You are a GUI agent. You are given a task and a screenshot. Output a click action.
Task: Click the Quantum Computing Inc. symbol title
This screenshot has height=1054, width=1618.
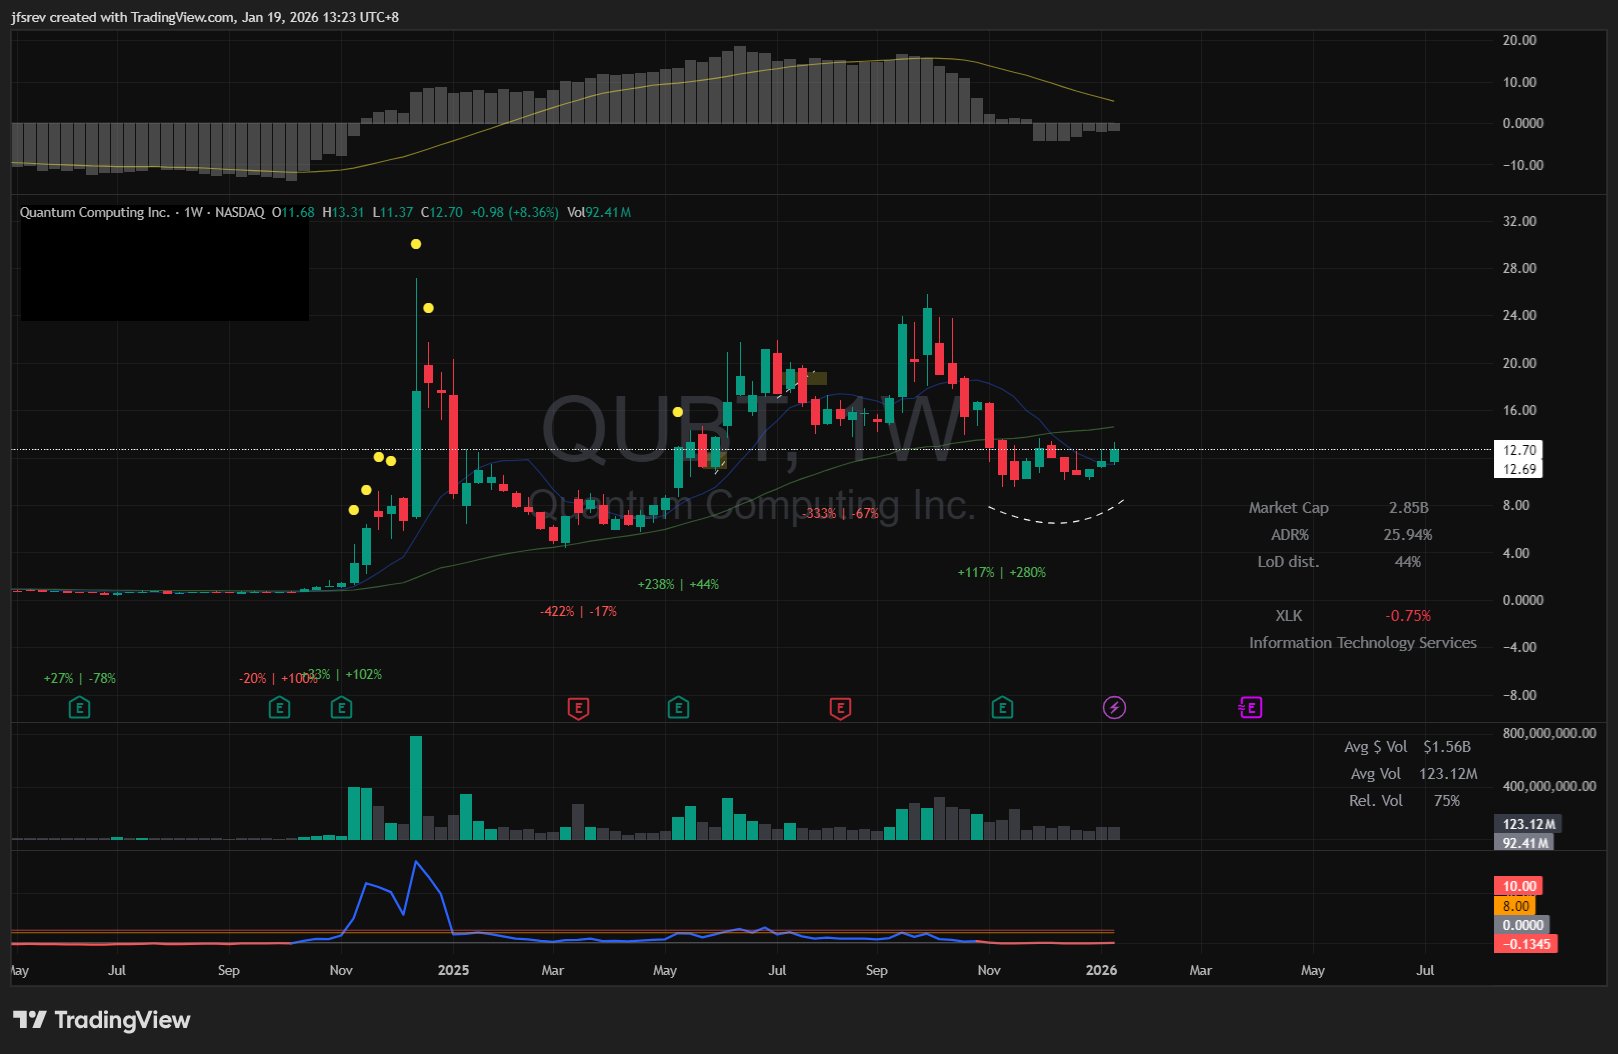pyautogui.click(x=95, y=212)
